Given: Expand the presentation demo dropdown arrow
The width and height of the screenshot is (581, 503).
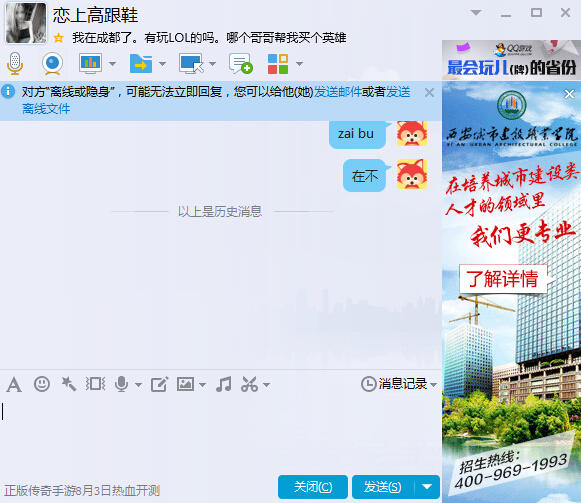Looking at the screenshot, I should pos(112,64).
